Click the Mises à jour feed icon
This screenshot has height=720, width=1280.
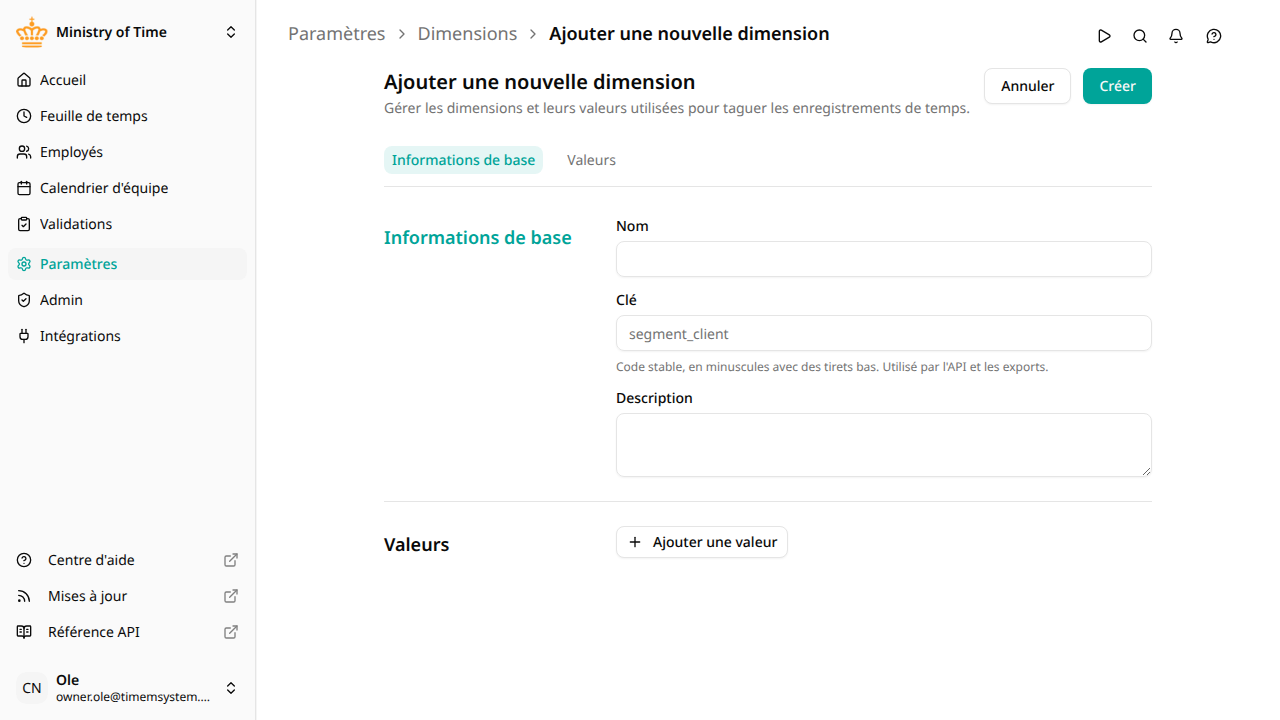pyautogui.click(x=24, y=596)
